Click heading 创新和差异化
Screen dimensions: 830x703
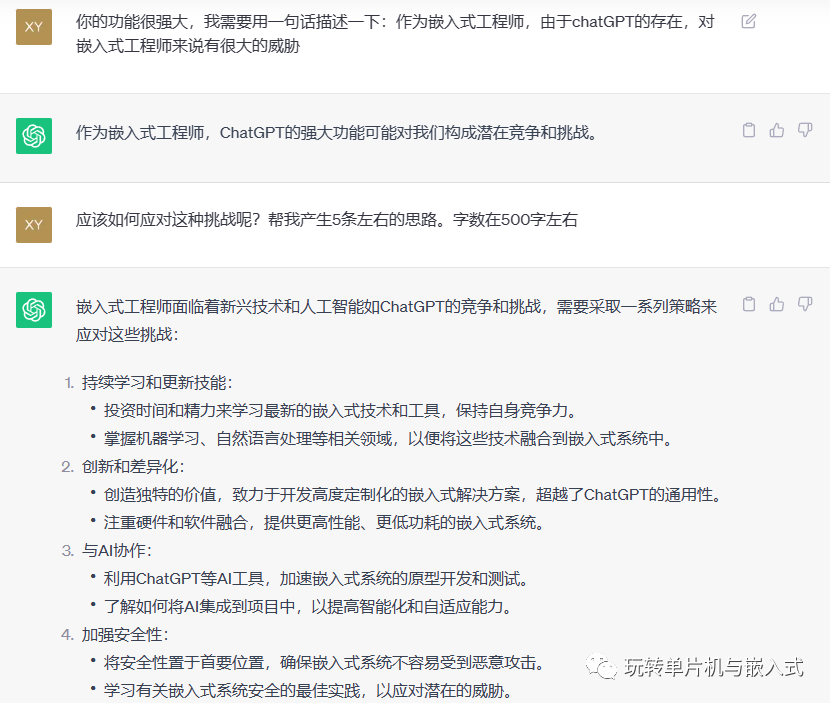(x=133, y=467)
